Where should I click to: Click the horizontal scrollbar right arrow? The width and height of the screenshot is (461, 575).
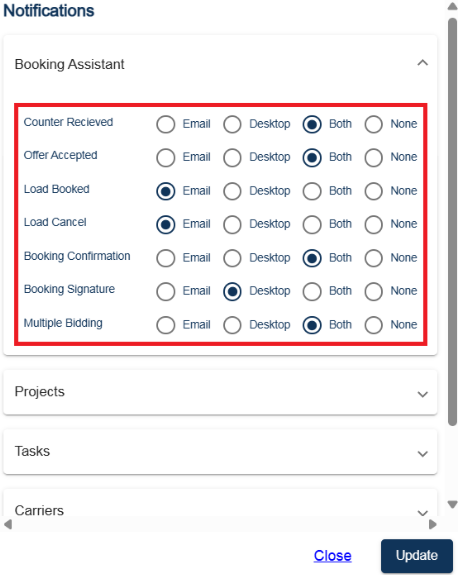coord(433,524)
